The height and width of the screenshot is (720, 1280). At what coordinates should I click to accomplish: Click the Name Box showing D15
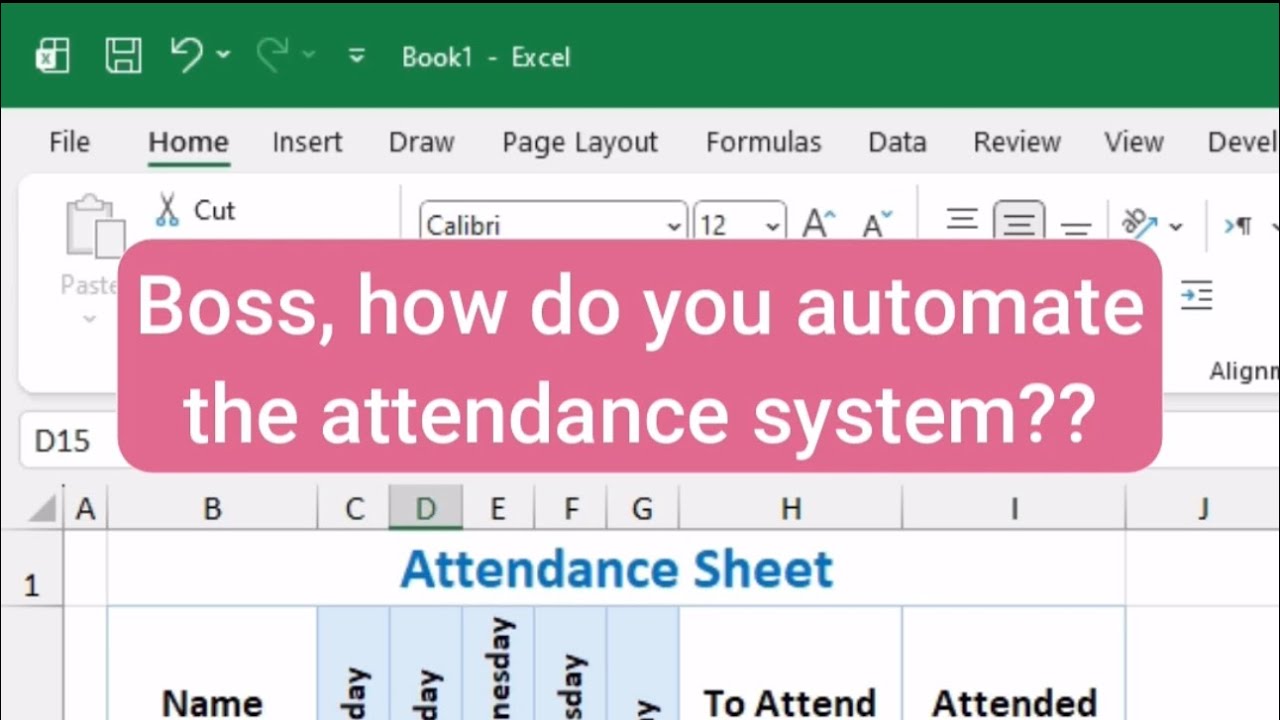point(68,441)
